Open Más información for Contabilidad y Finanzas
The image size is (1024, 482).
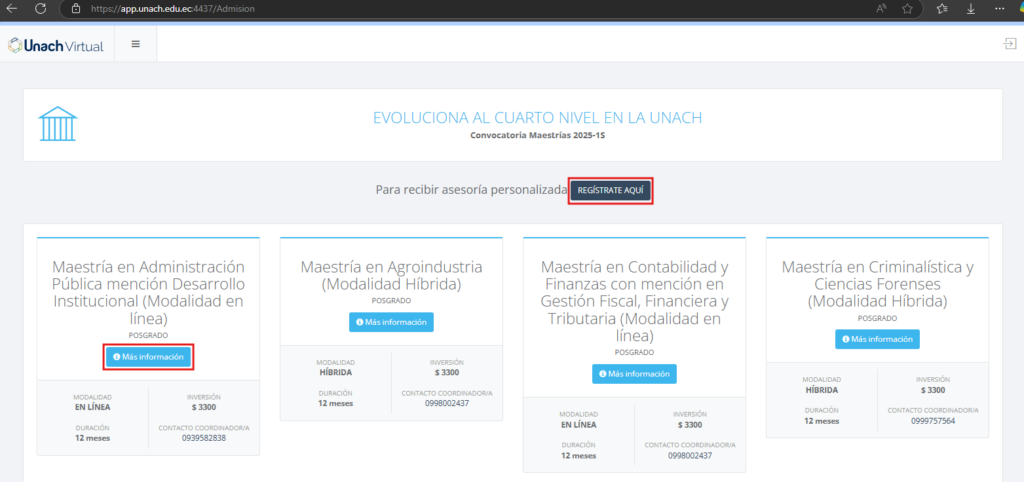[x=634, y=374]
